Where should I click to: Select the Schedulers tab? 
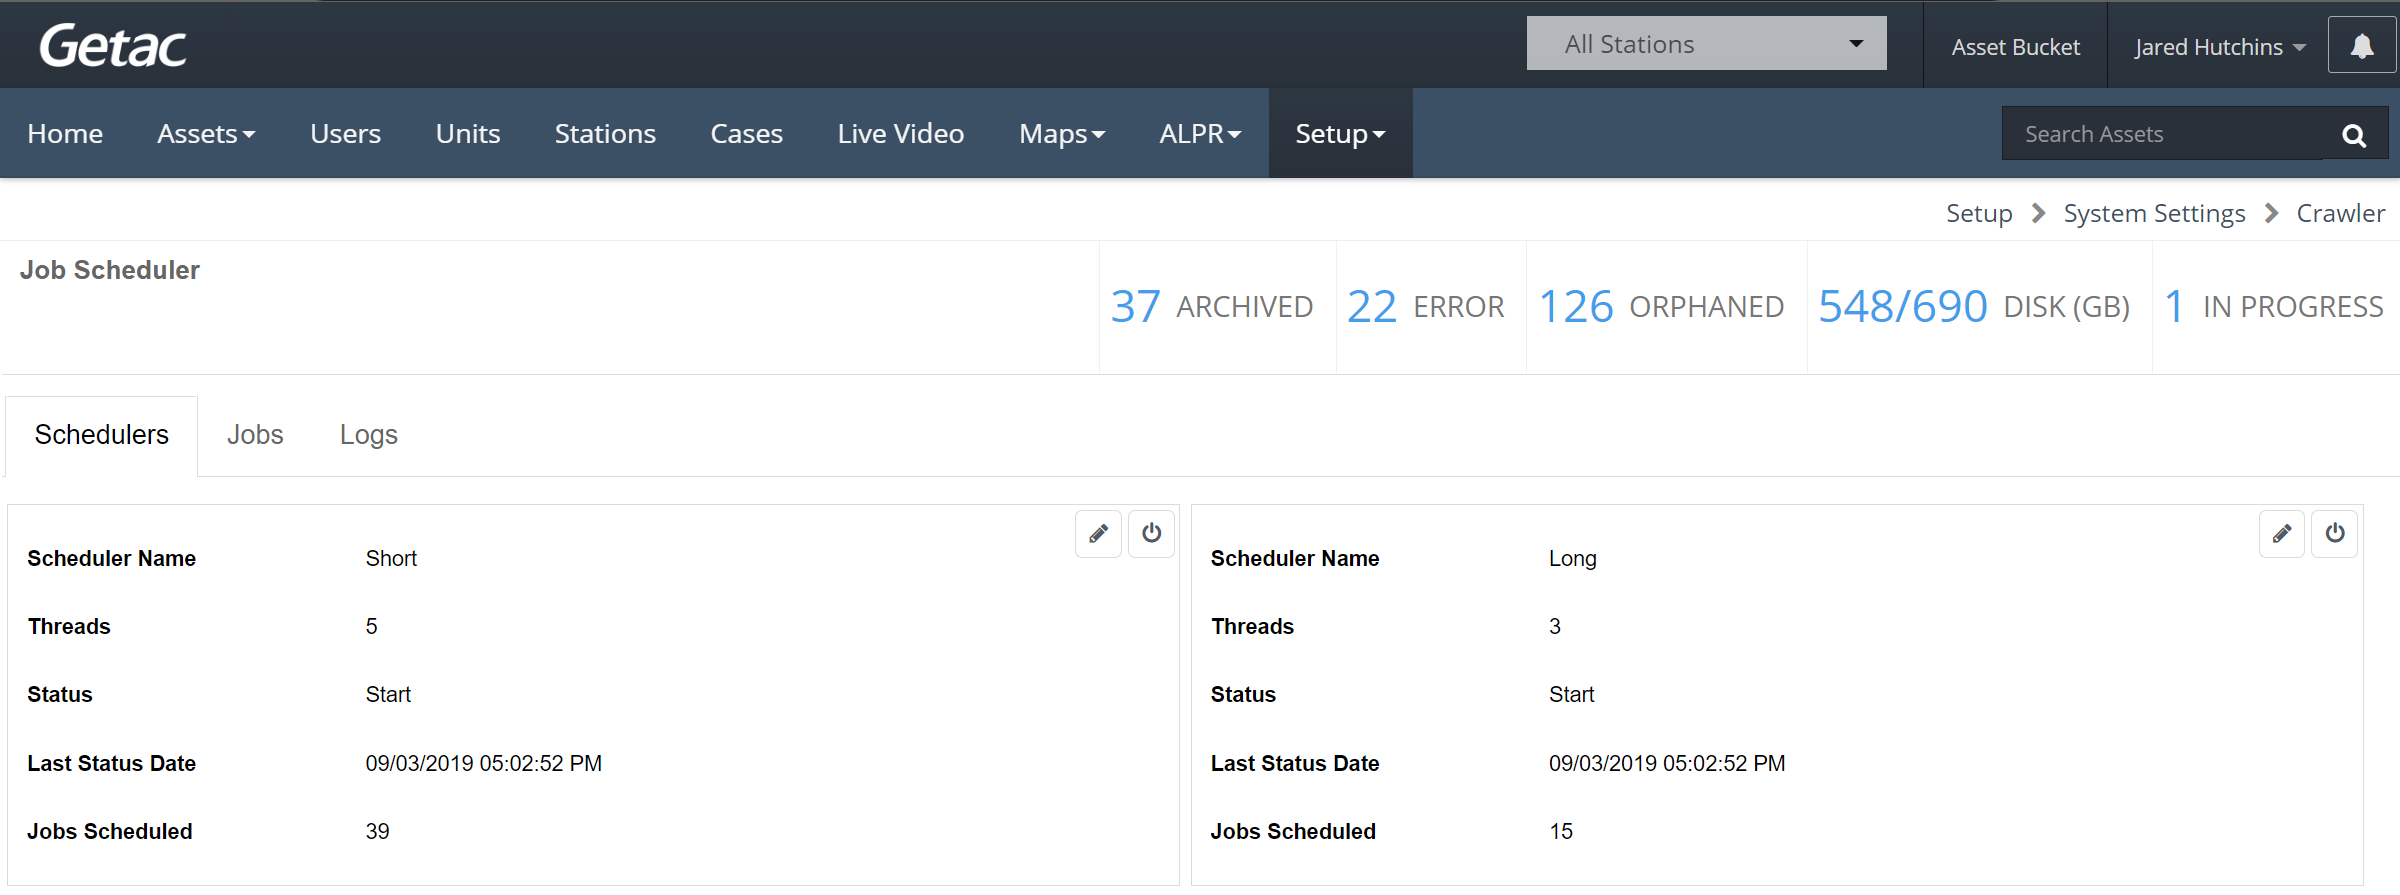pyautogui.click(x=102, y=435)
